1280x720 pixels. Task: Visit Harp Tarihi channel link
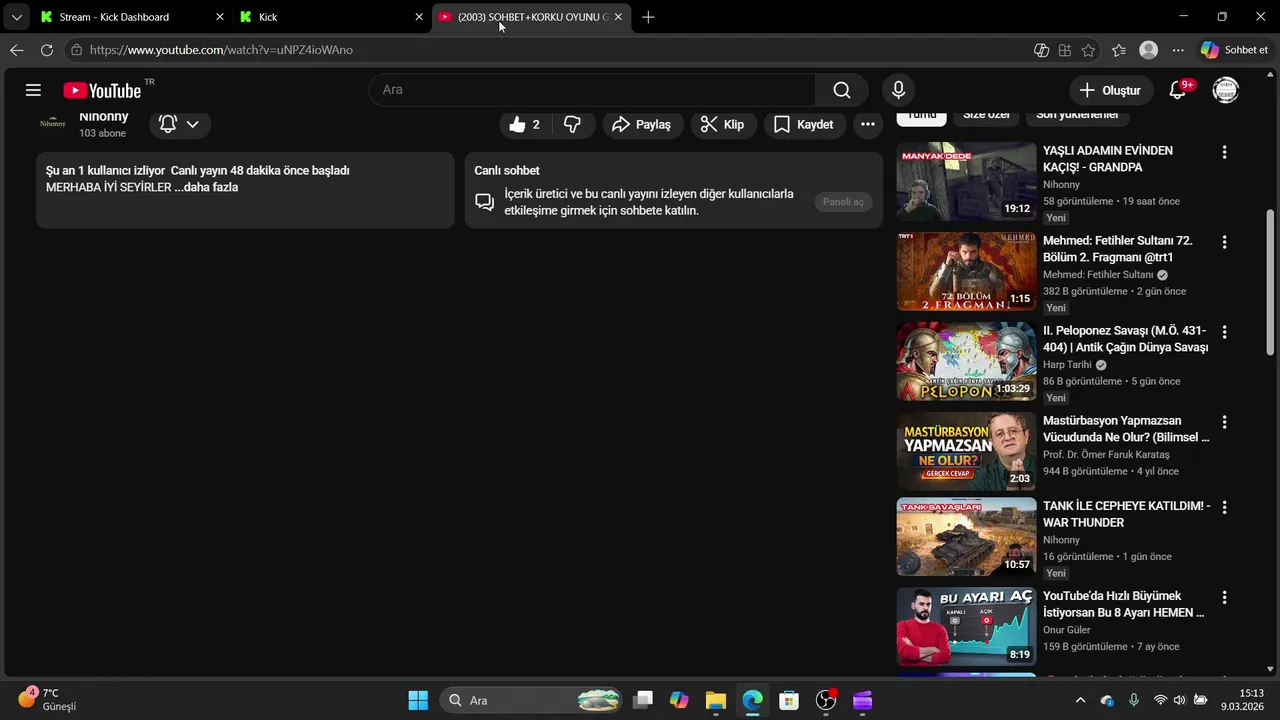coord(1067,365)
